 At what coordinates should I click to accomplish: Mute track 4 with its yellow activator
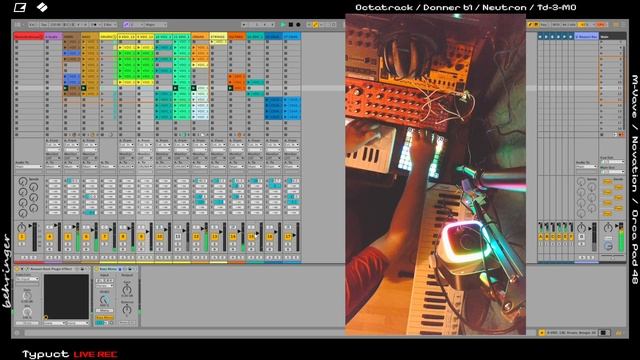49,237
